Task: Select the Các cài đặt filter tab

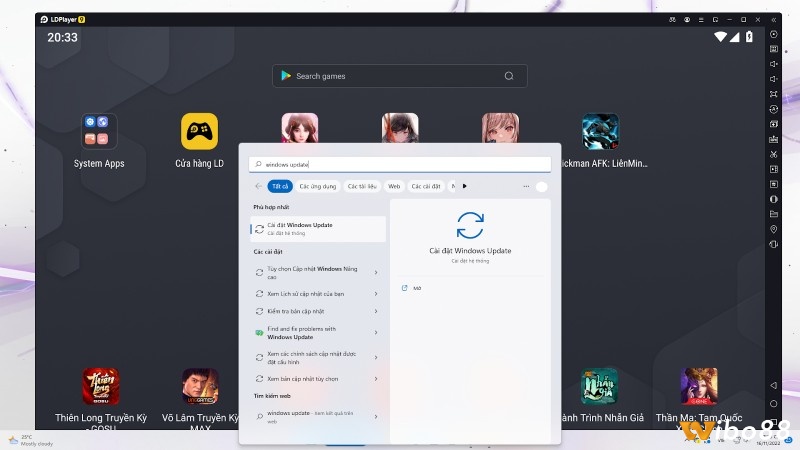Action: [426, 186]
